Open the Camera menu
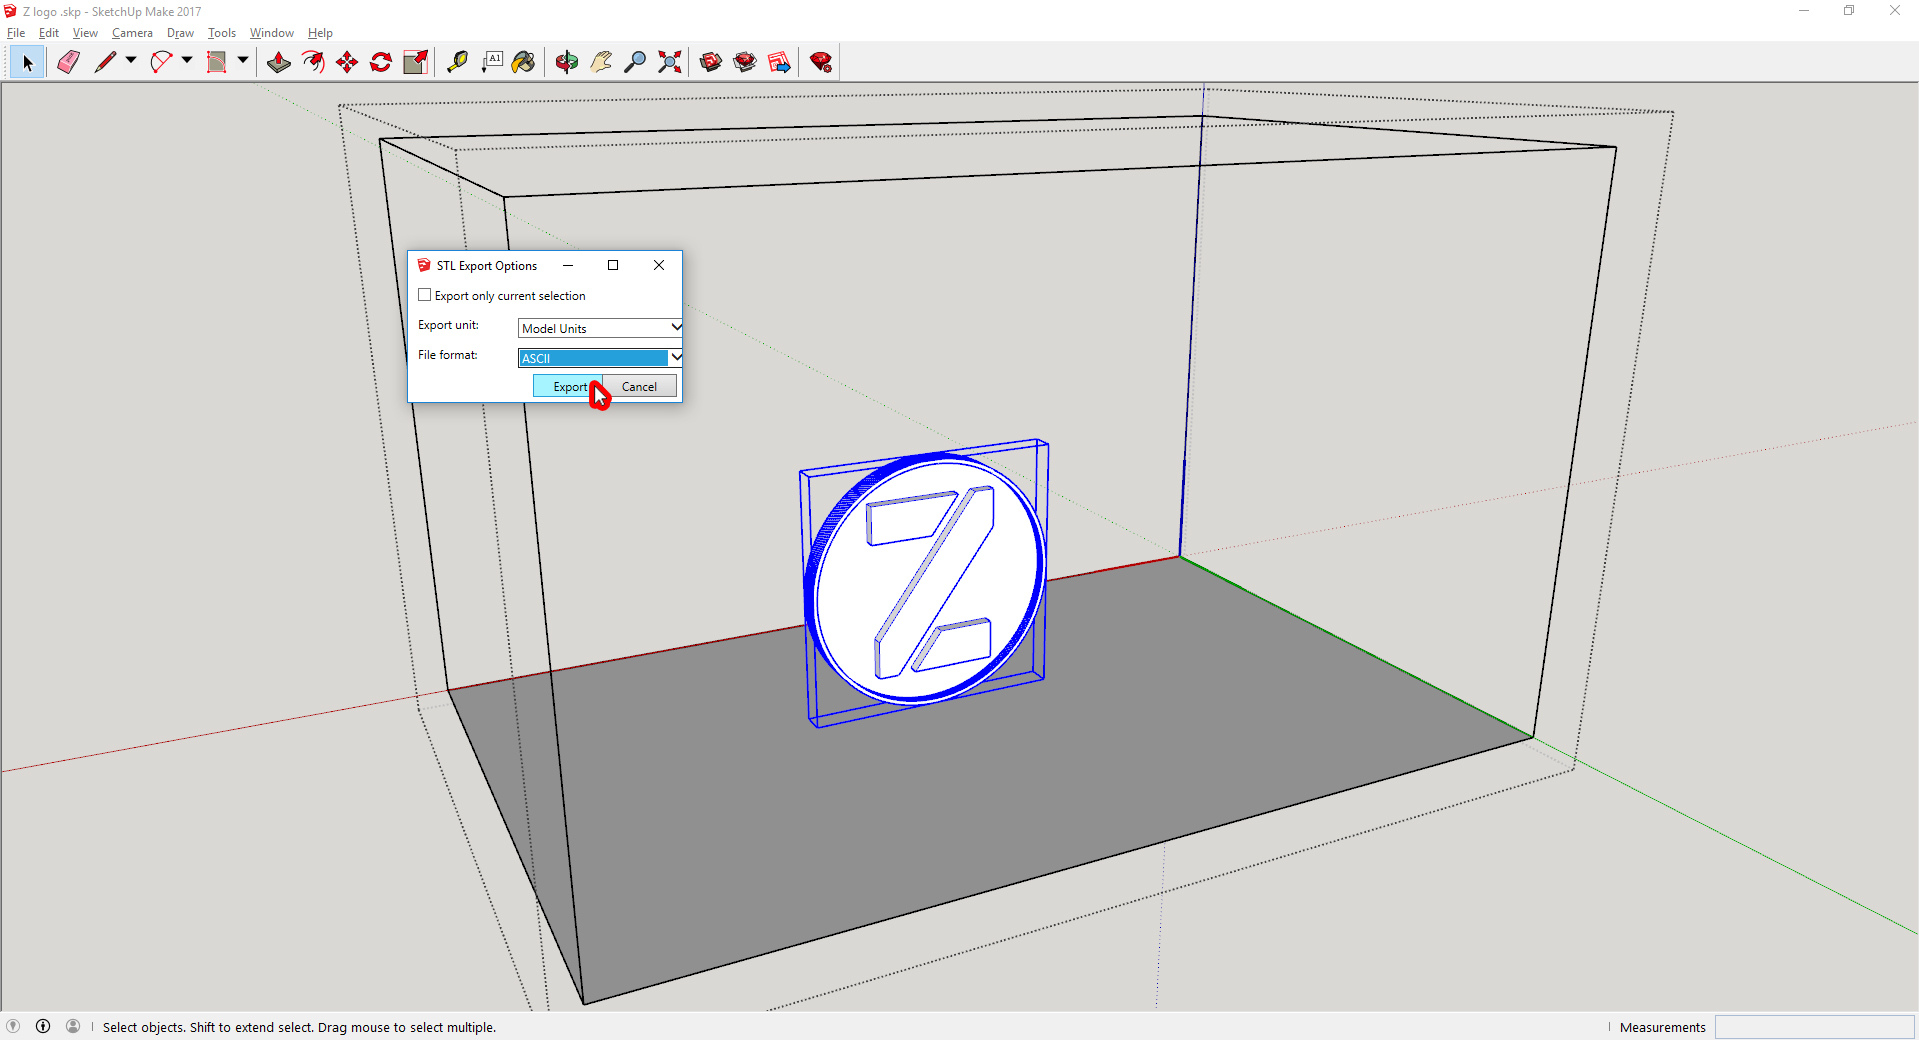This screenshot has width=1919, height=1040. (x=132, y=33)
